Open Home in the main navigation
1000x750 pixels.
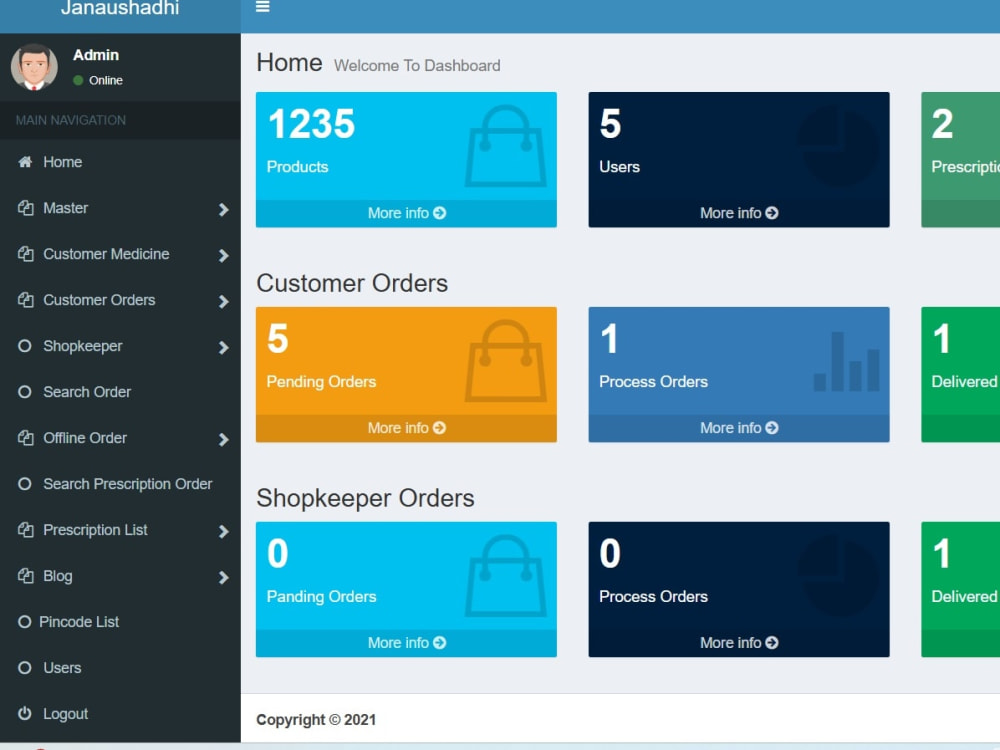pos(120,162)
